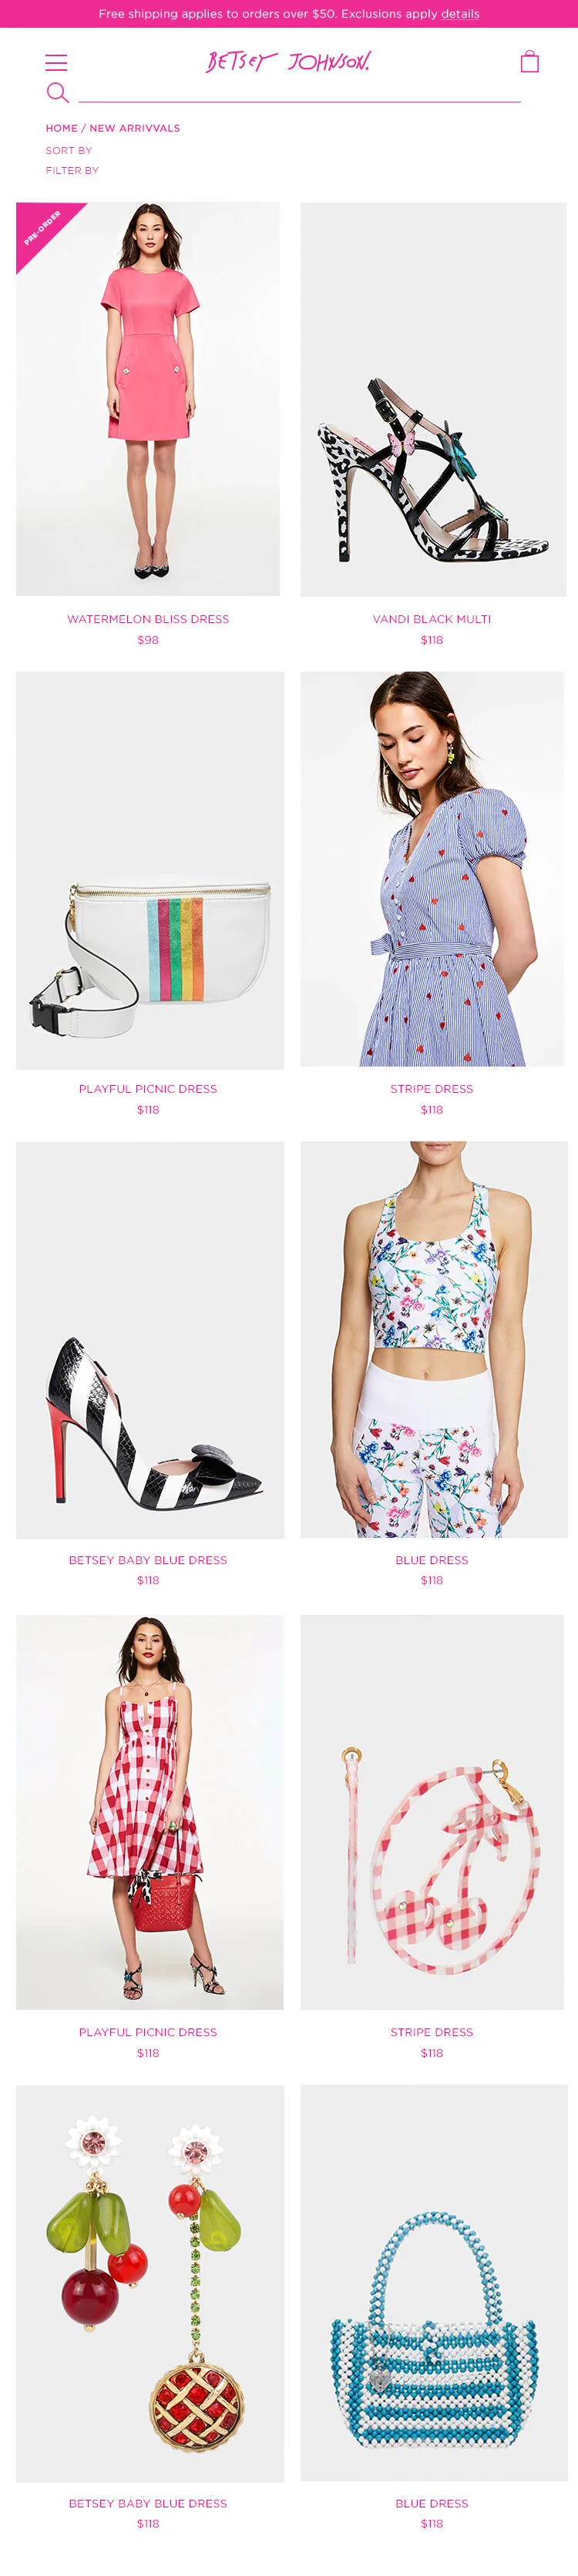Select the pink dress product image
The image size is (578, 2576).
pos(148,399)
